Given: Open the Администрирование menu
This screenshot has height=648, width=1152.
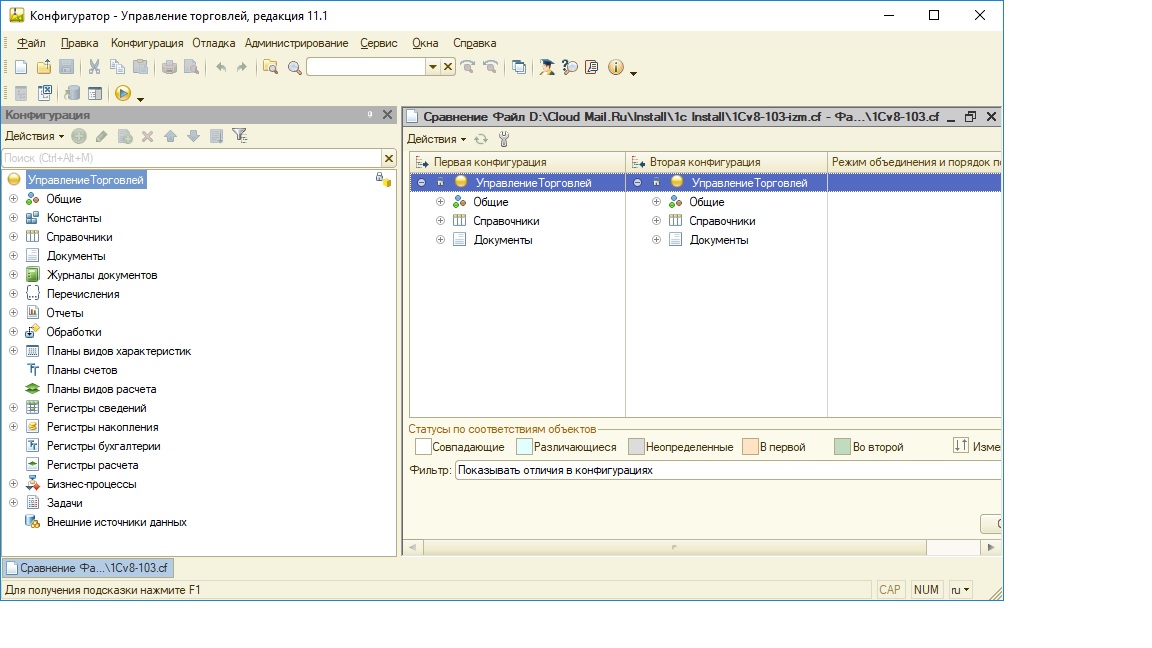Looking at the screenshot, I should tap(296, 43).
